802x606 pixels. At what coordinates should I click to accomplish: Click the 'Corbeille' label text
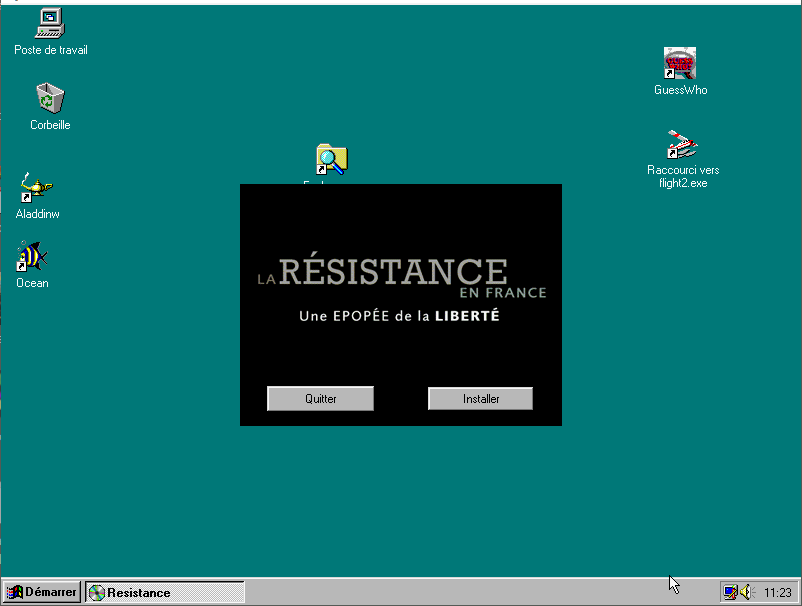click(x=50, y=125)
